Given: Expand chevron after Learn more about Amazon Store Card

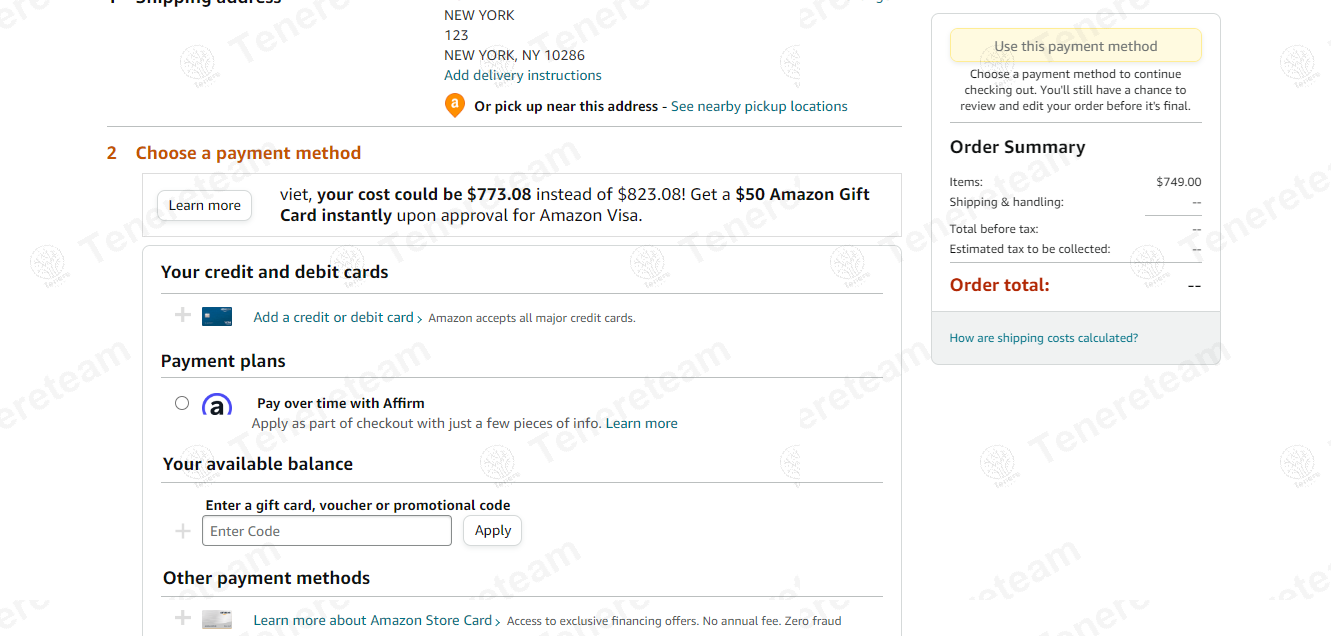Looking at the screenshot, I should (498, 622).
